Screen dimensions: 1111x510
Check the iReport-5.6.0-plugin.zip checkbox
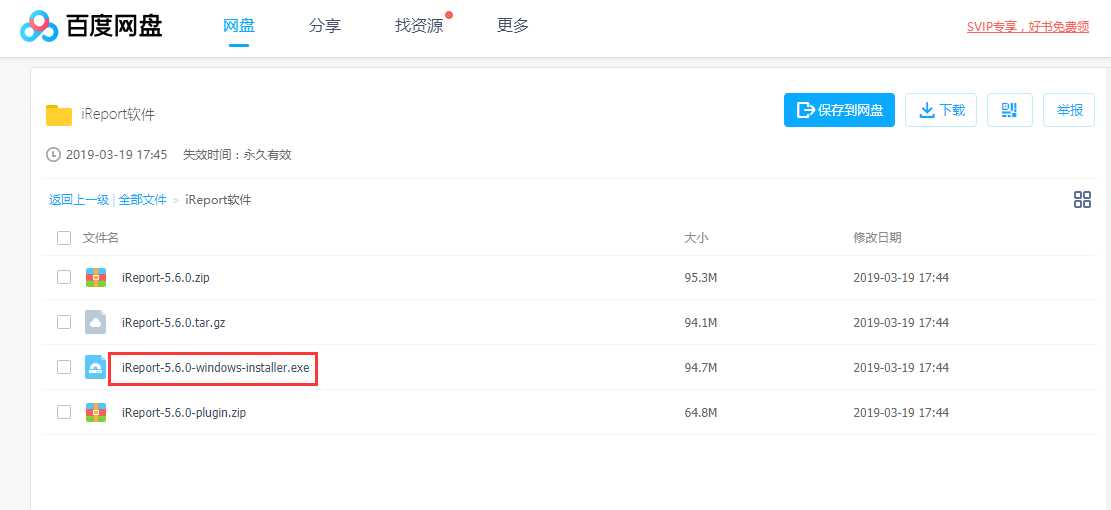(x=64, y=412)
